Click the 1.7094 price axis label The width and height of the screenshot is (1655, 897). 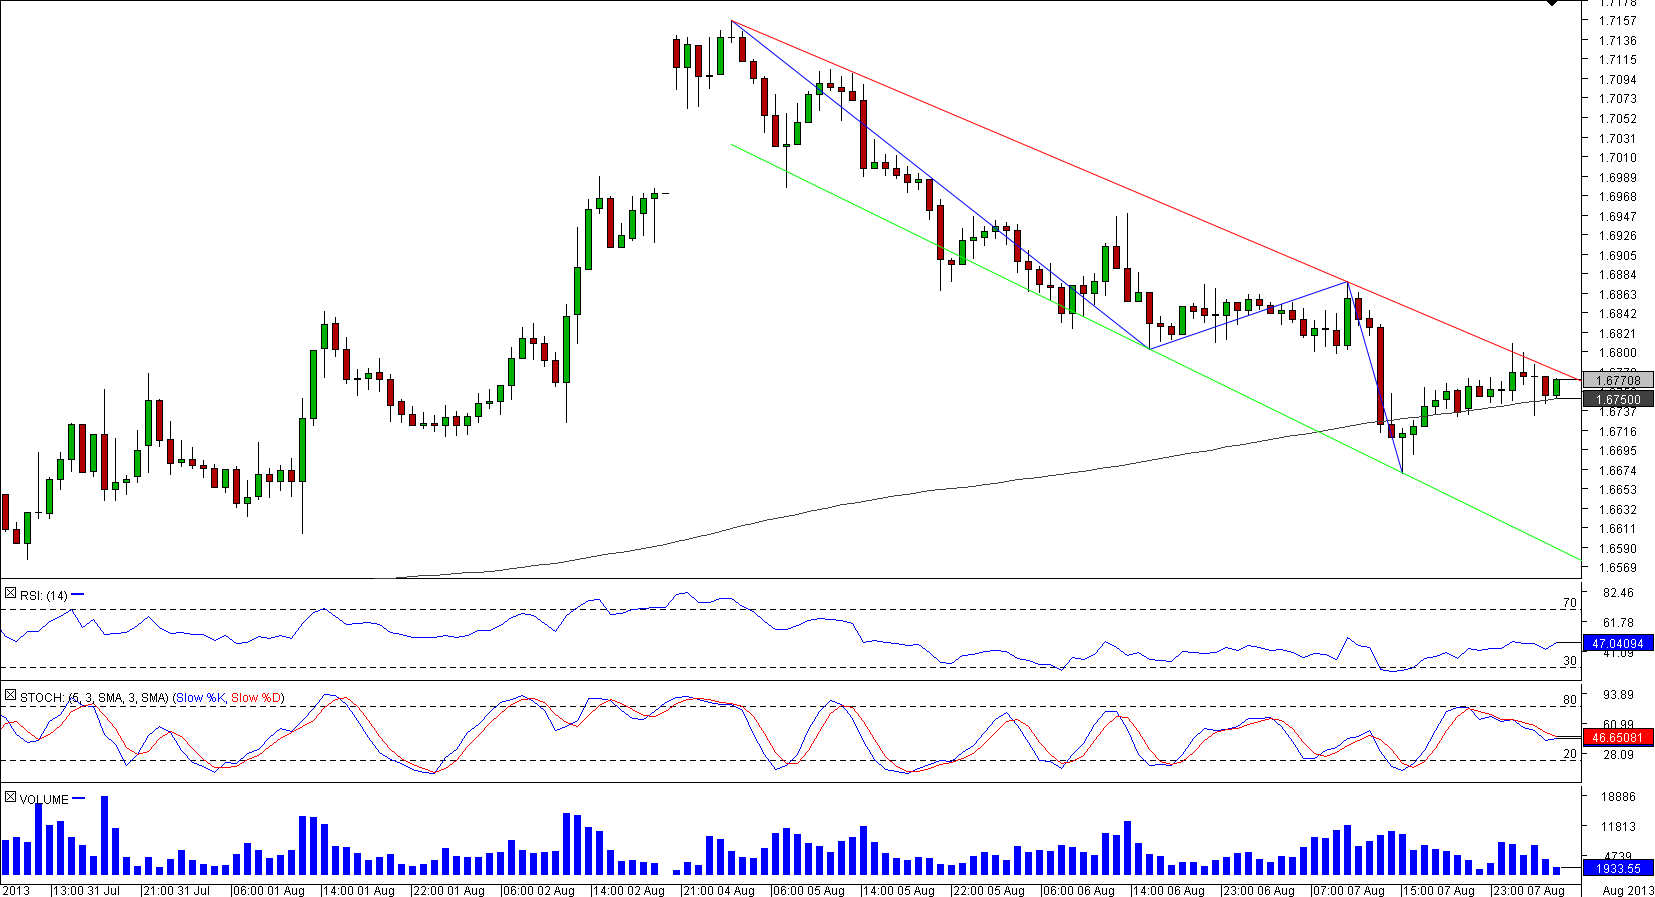coord(1618,80)
